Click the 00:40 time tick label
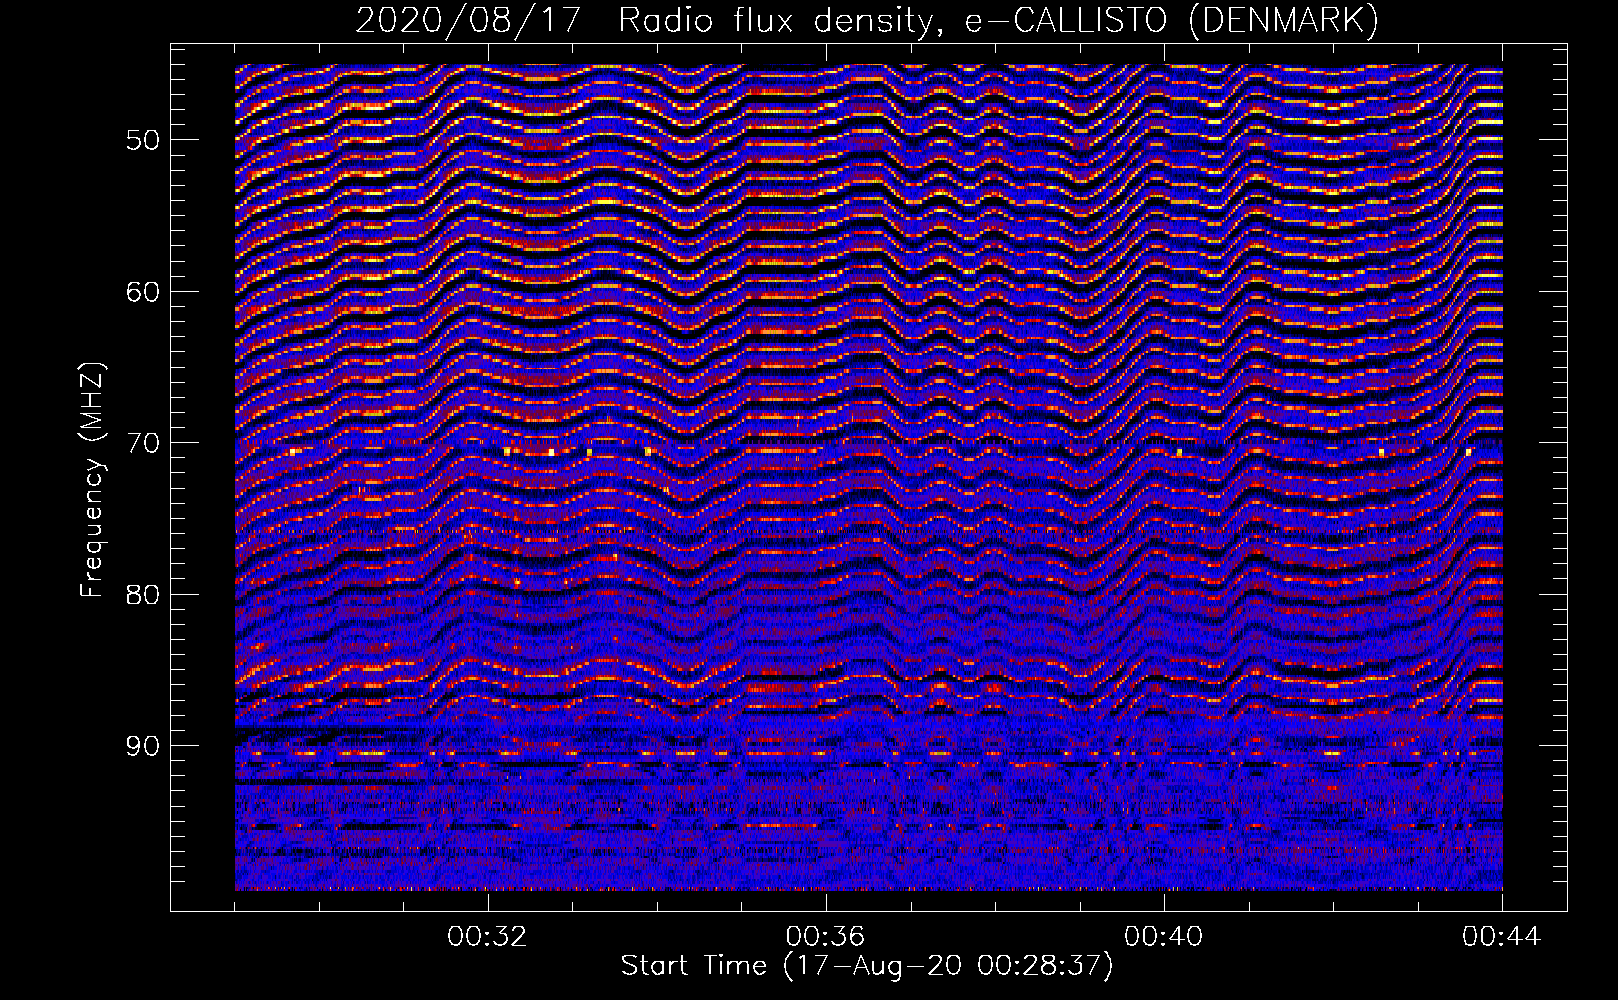The image size is (1618, 1000). click(1164, 937)
